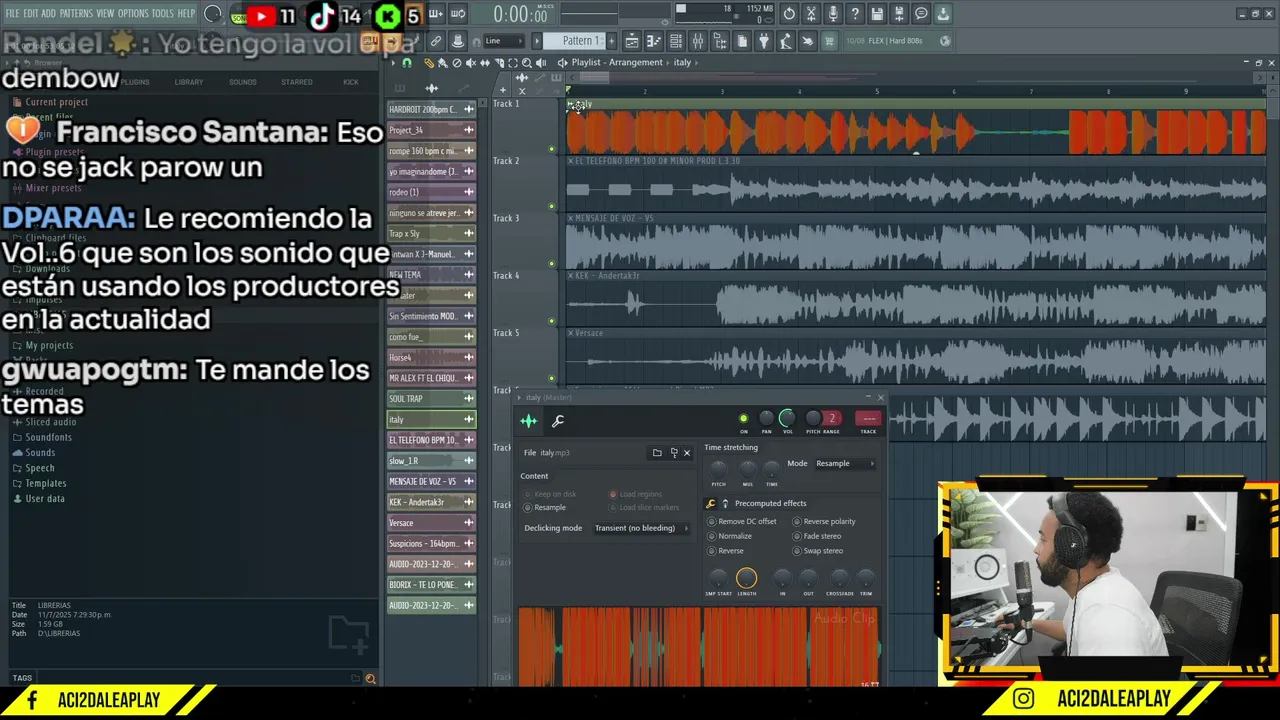Click the waveform sample tab icon in italy window
Screen dimensions: 1280x720
point(529,421)
